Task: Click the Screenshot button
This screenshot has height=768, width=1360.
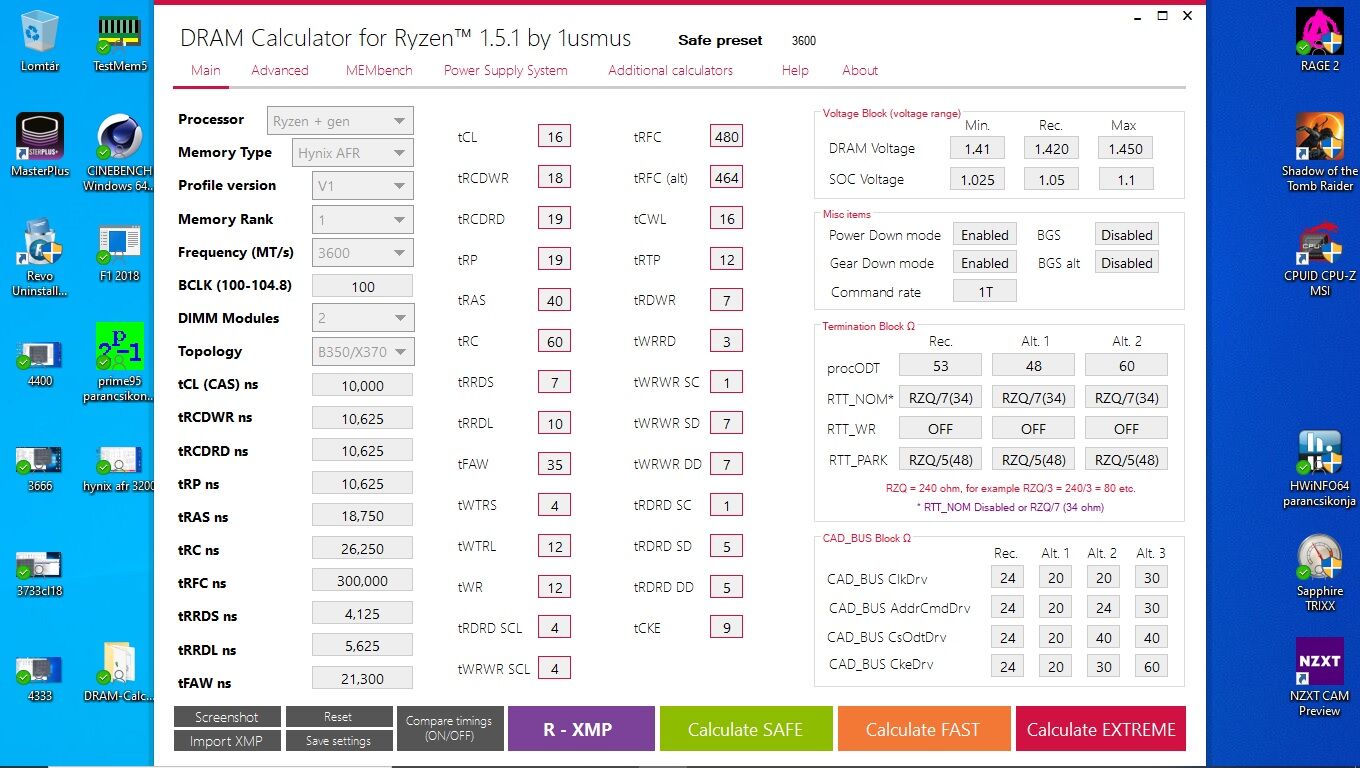Action: tap(227, 717)
